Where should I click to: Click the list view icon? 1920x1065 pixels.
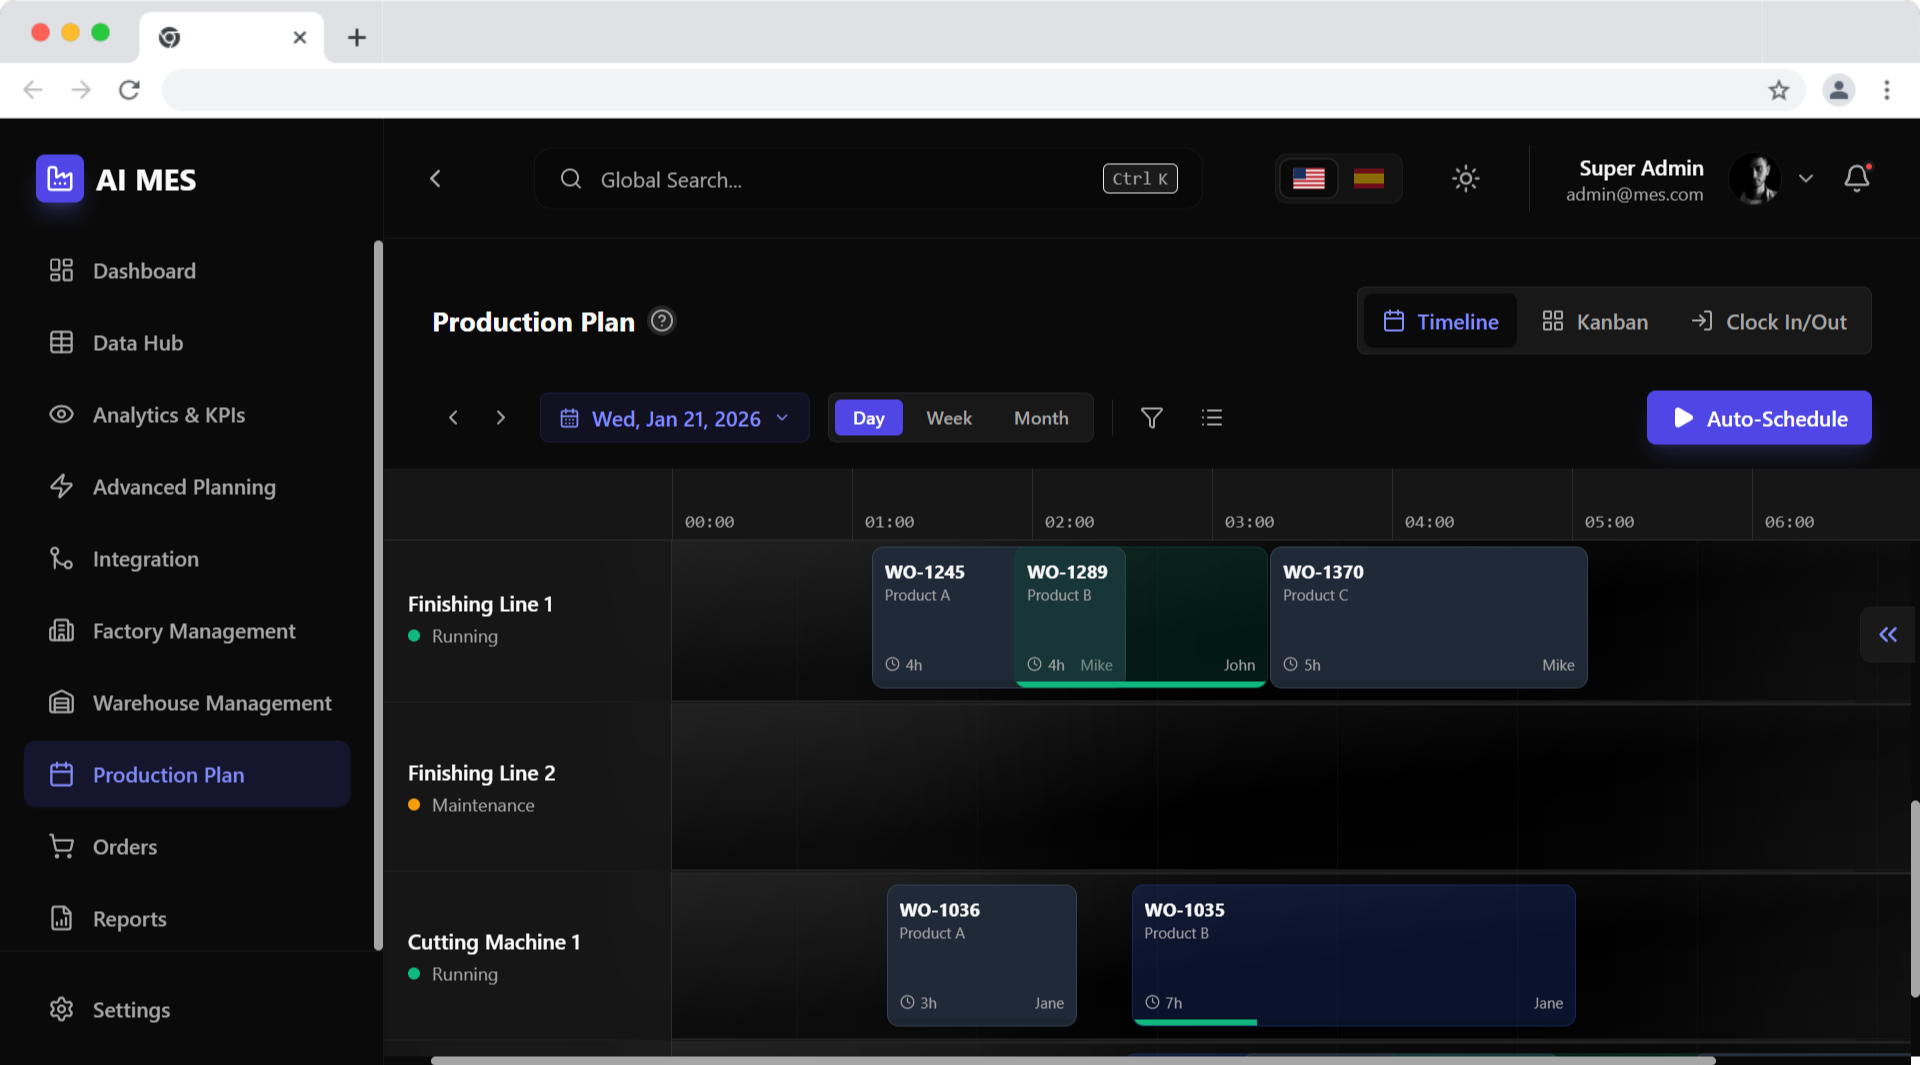pos(1212,418)
